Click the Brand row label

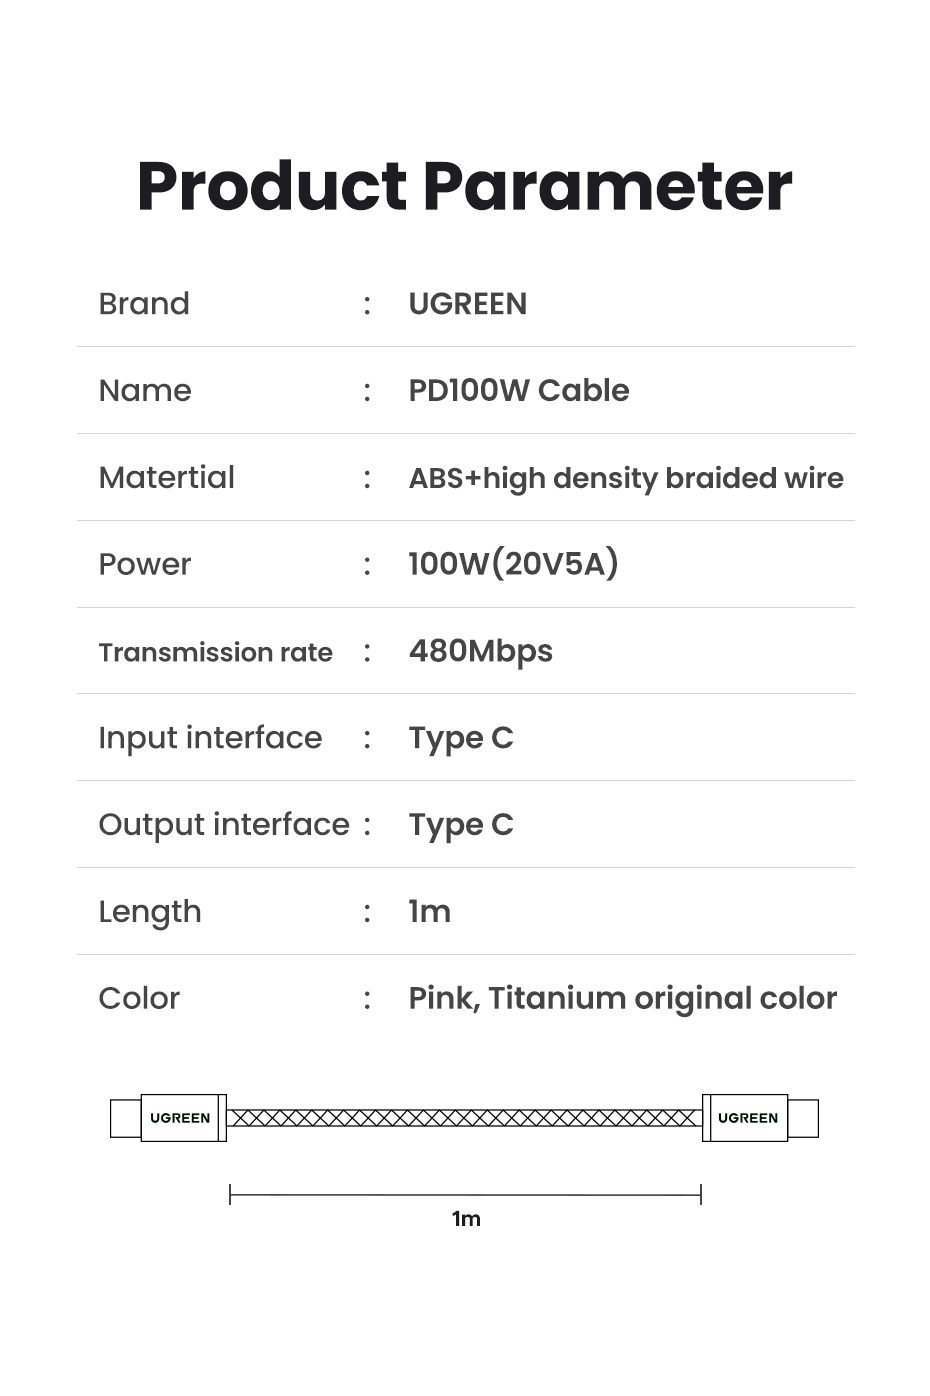144,304
